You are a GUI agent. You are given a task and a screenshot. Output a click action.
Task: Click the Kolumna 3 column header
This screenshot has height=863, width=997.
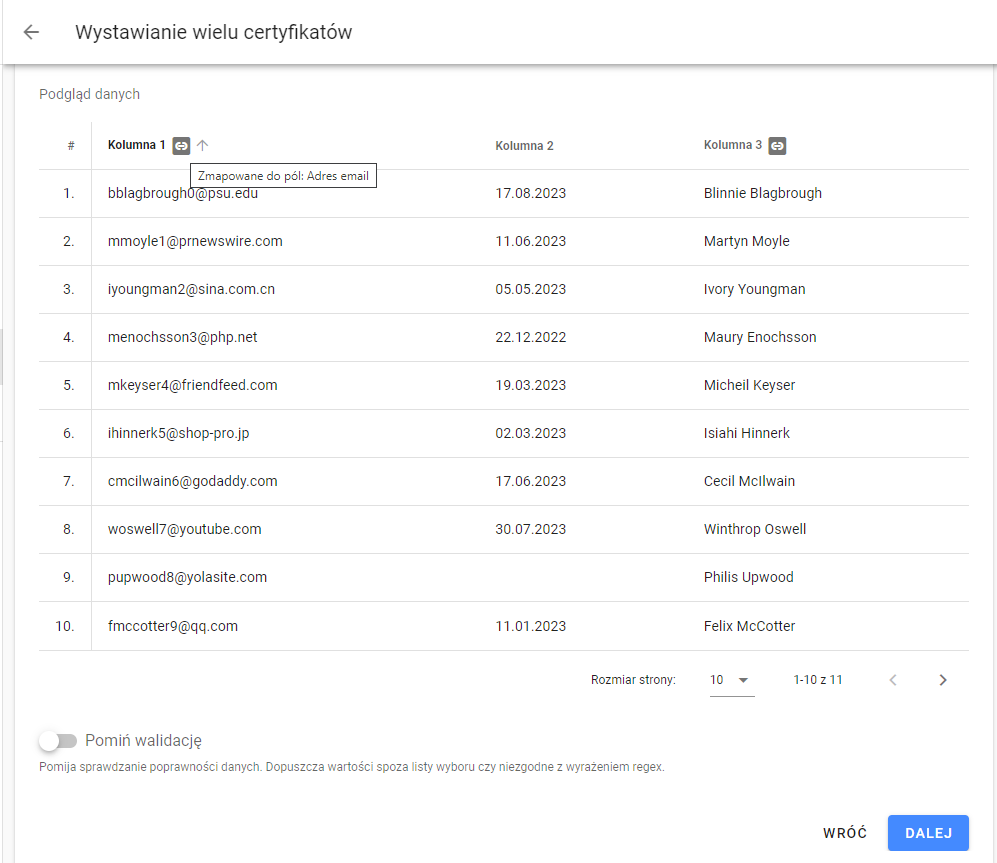(x=732, y=145)
